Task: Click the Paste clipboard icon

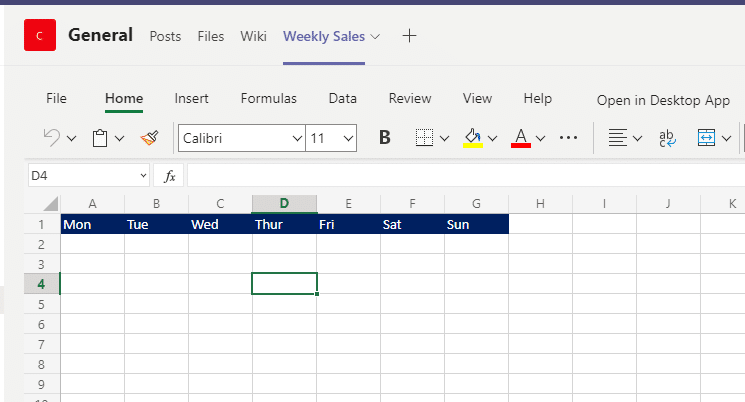Action: pos(101,138)
